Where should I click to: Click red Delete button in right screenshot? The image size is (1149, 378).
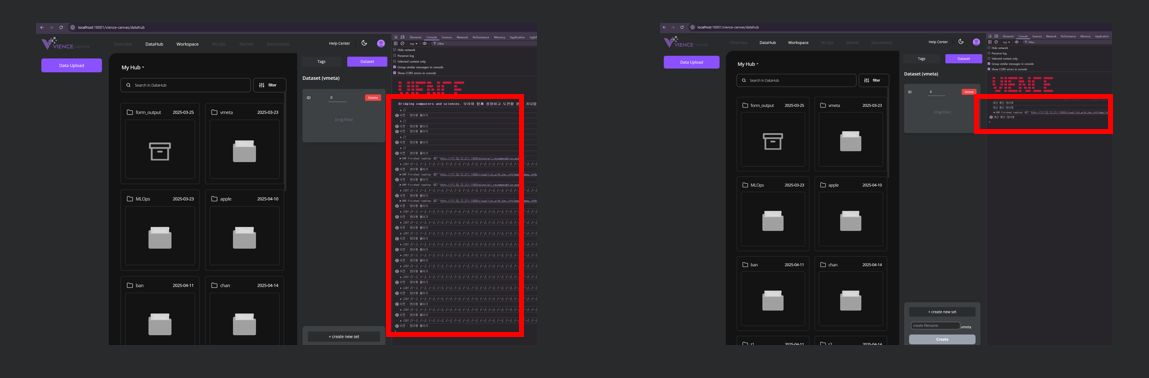tap(969, 92)
